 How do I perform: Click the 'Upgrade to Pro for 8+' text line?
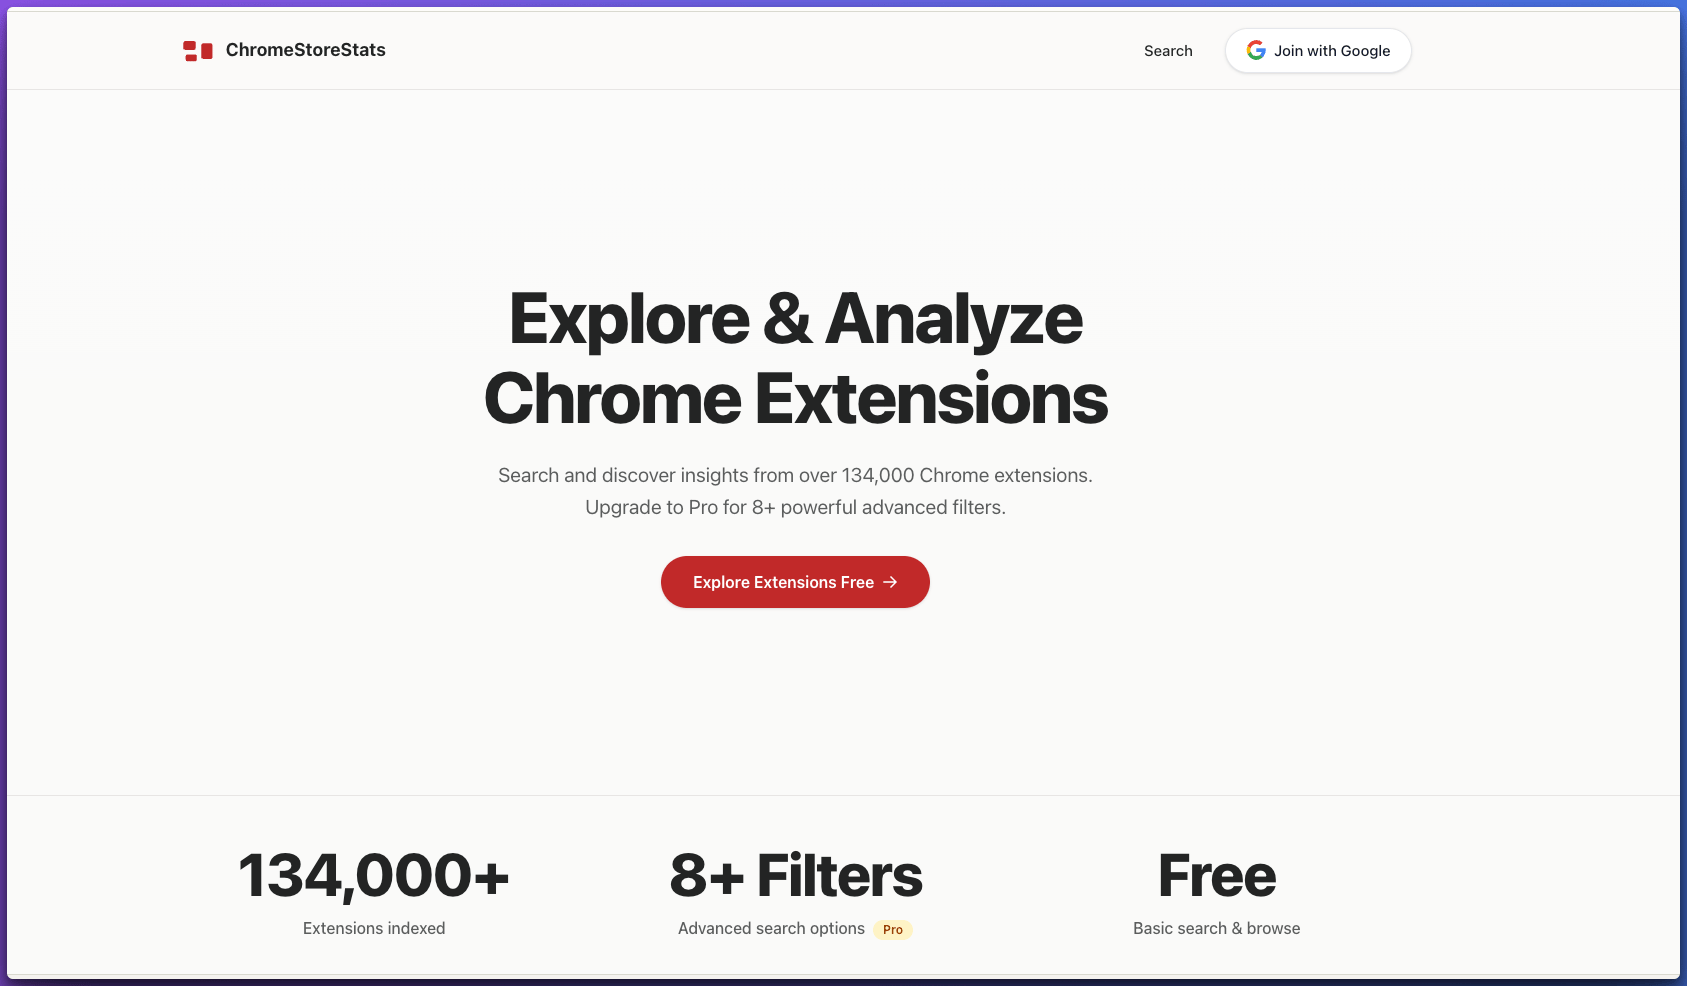(795, 508)
